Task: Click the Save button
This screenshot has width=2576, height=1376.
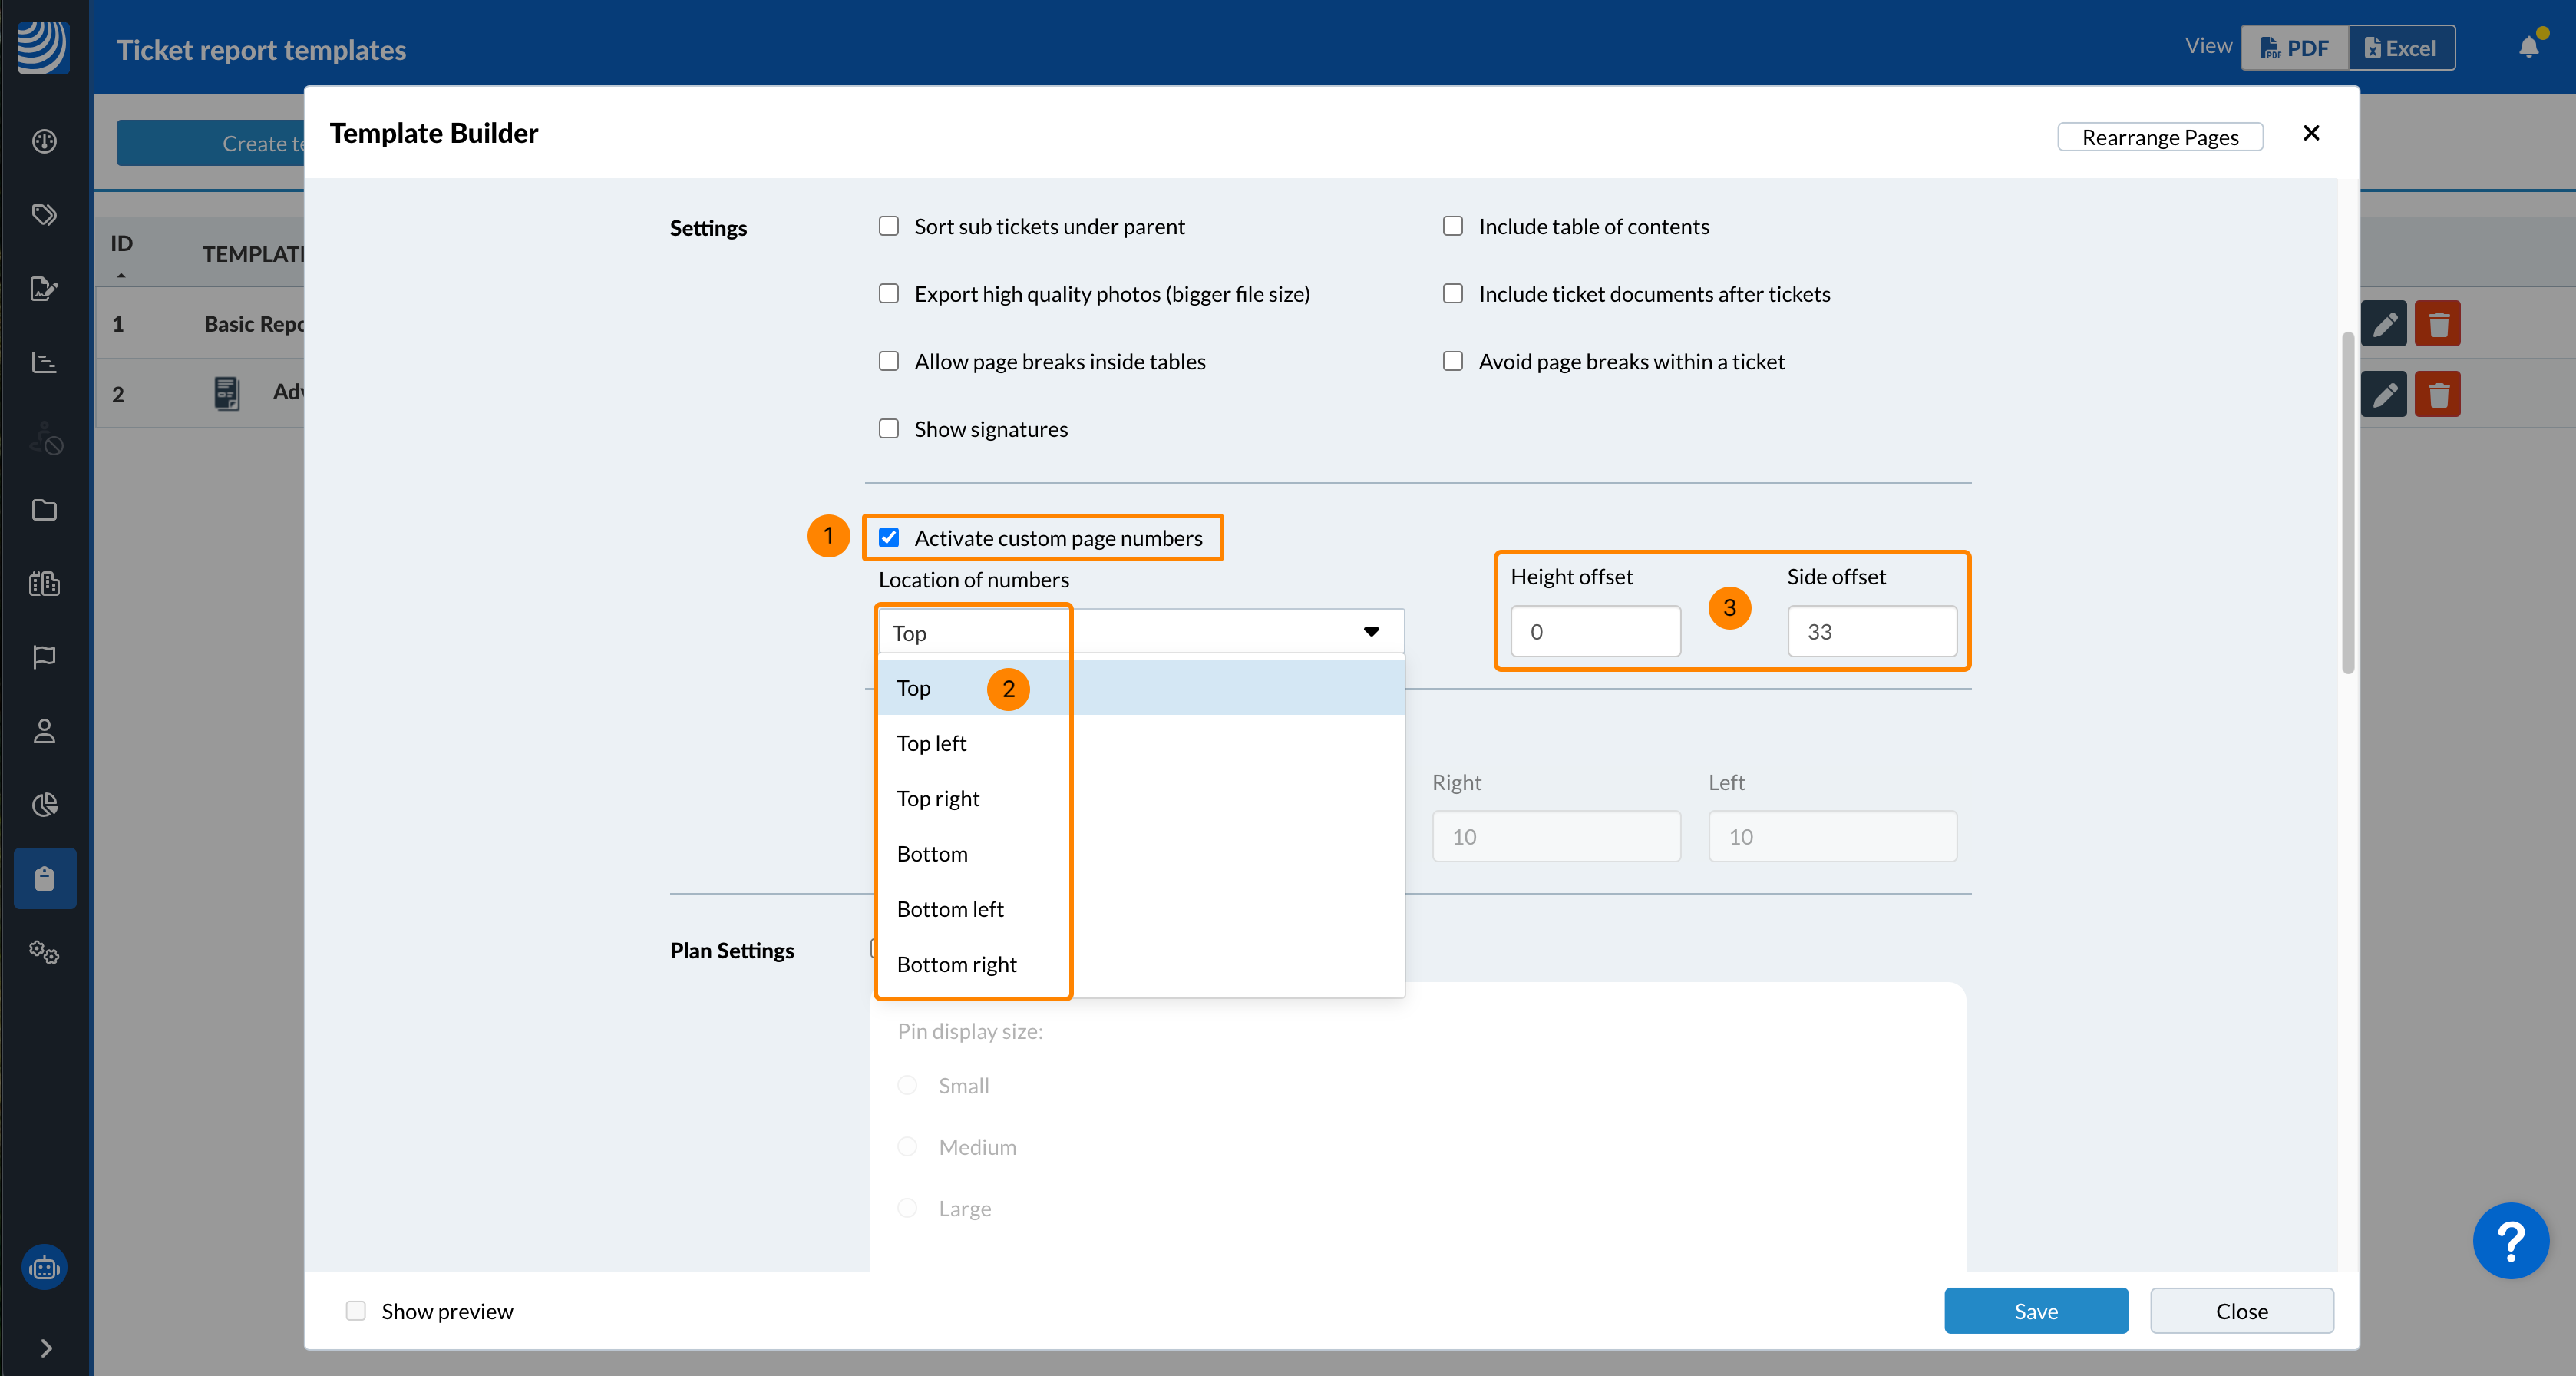Action: click(x=2035, y=1311)
